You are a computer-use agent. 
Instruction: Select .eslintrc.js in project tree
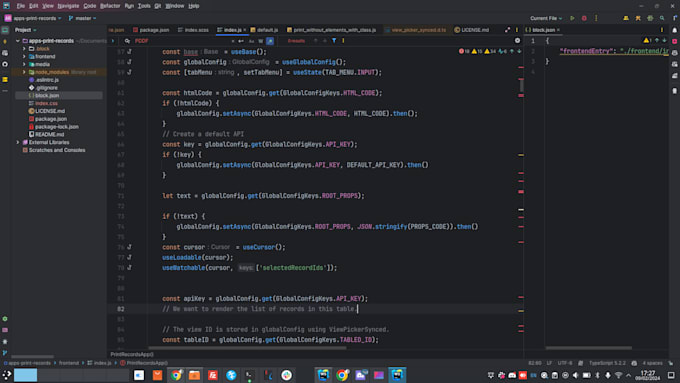point(43,80)
